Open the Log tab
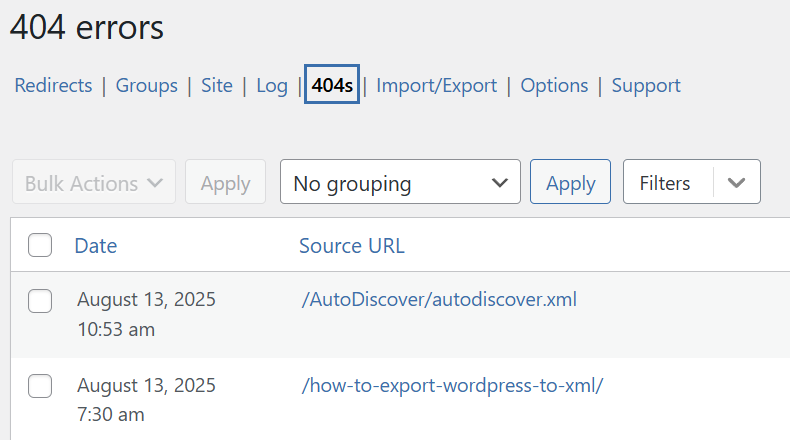 tap(271, 86)
